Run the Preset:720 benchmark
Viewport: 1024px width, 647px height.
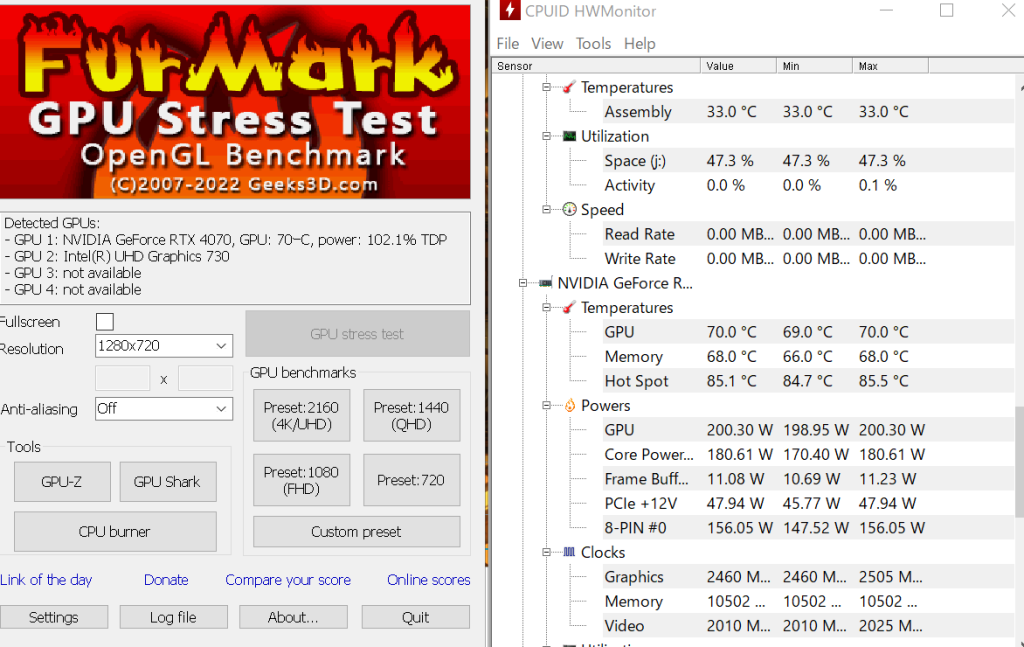(411, 481)
